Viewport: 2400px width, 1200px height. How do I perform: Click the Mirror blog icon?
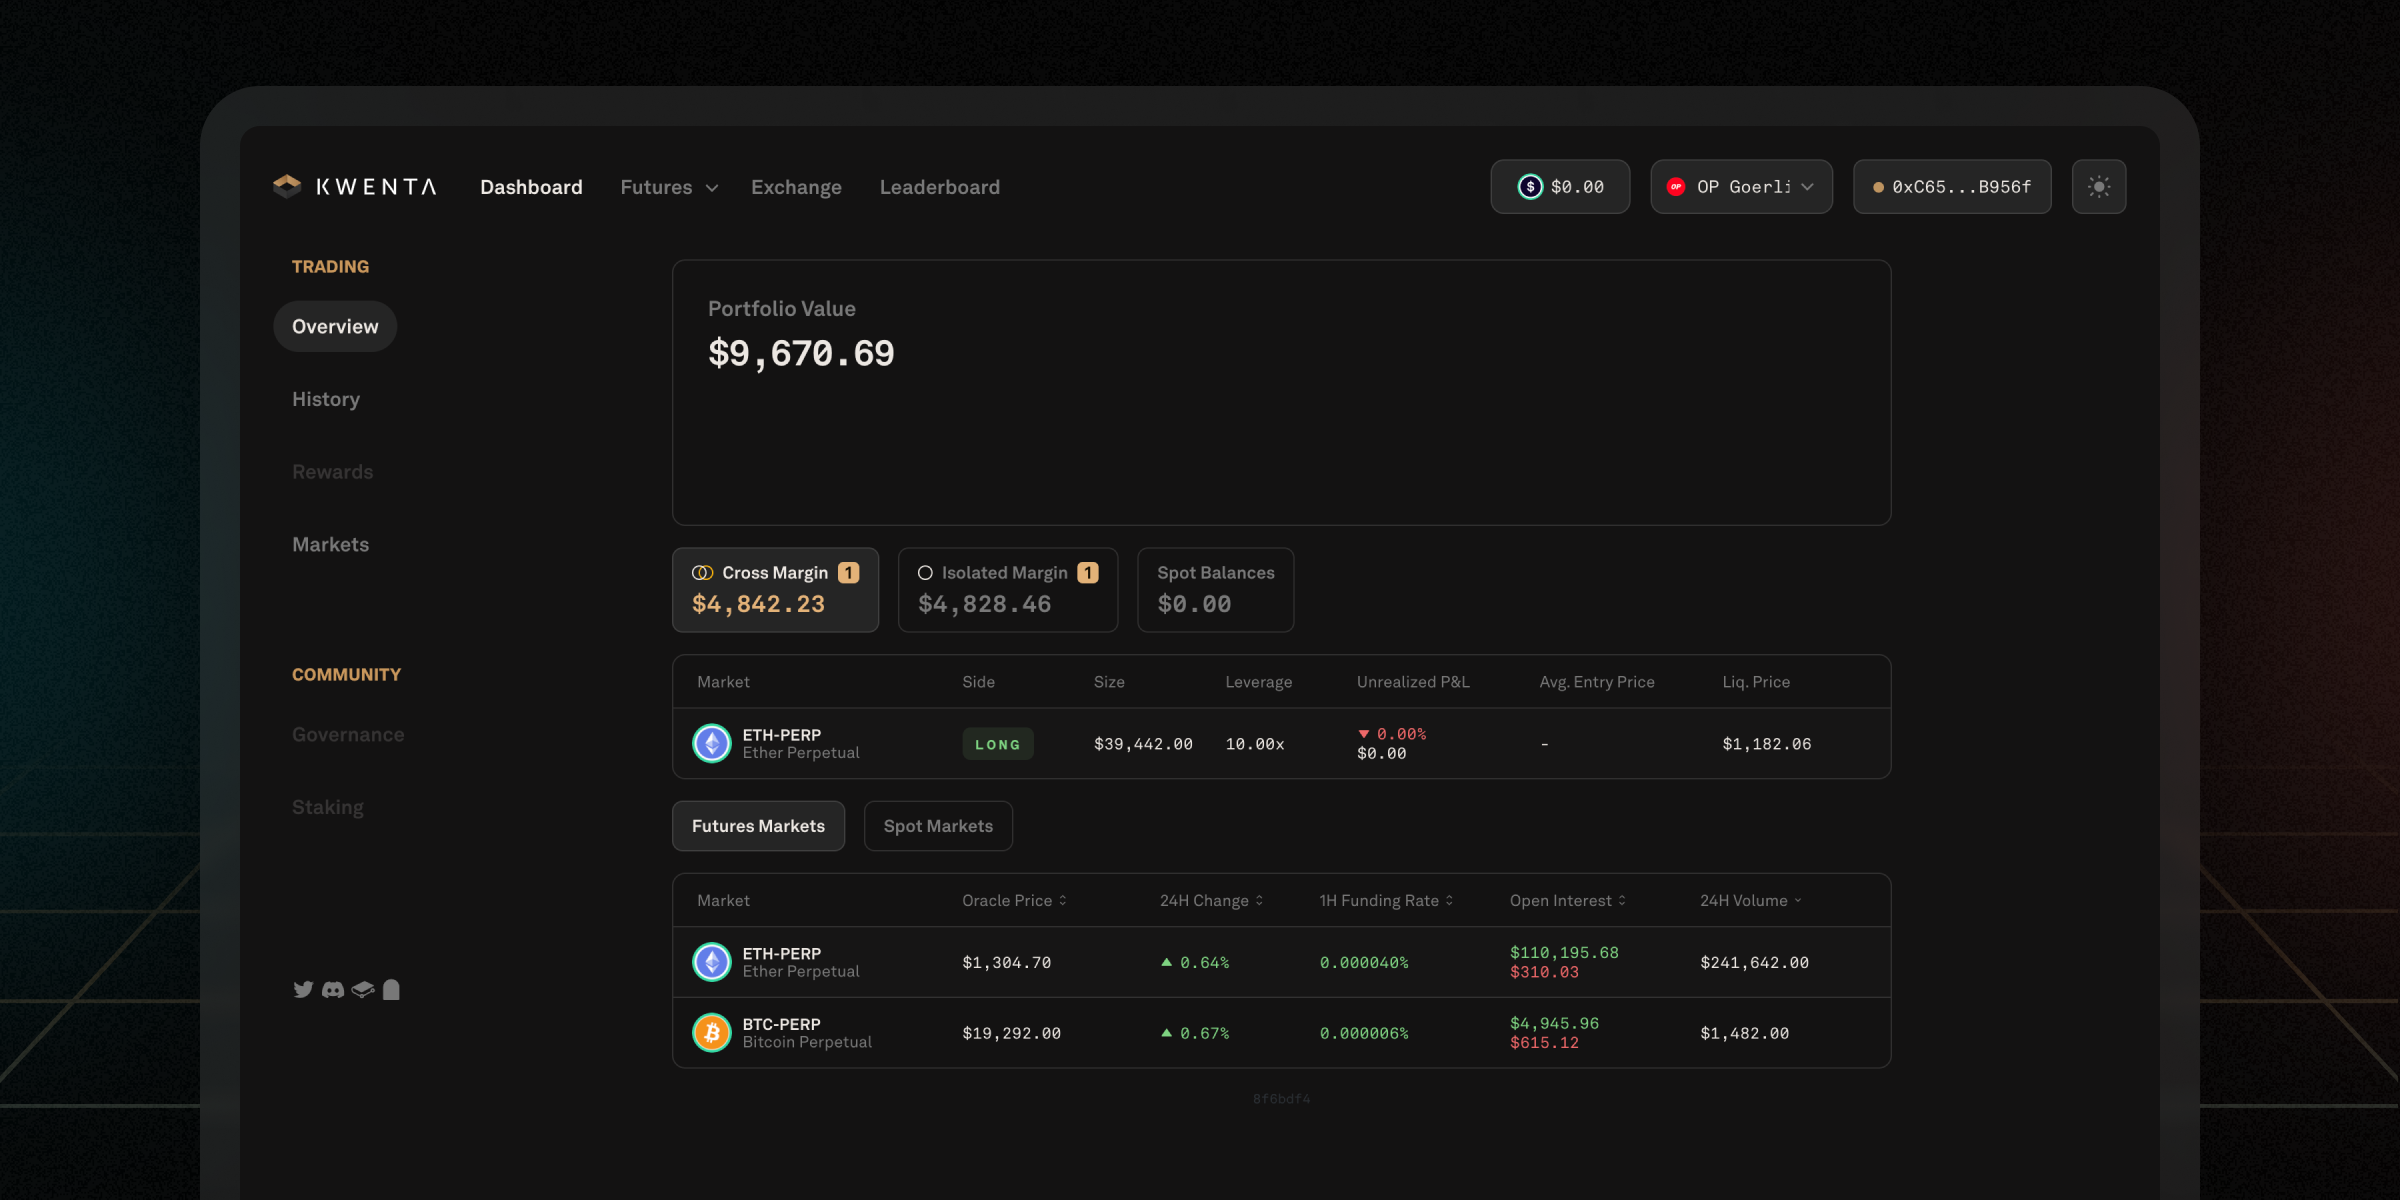coord(391,989)
